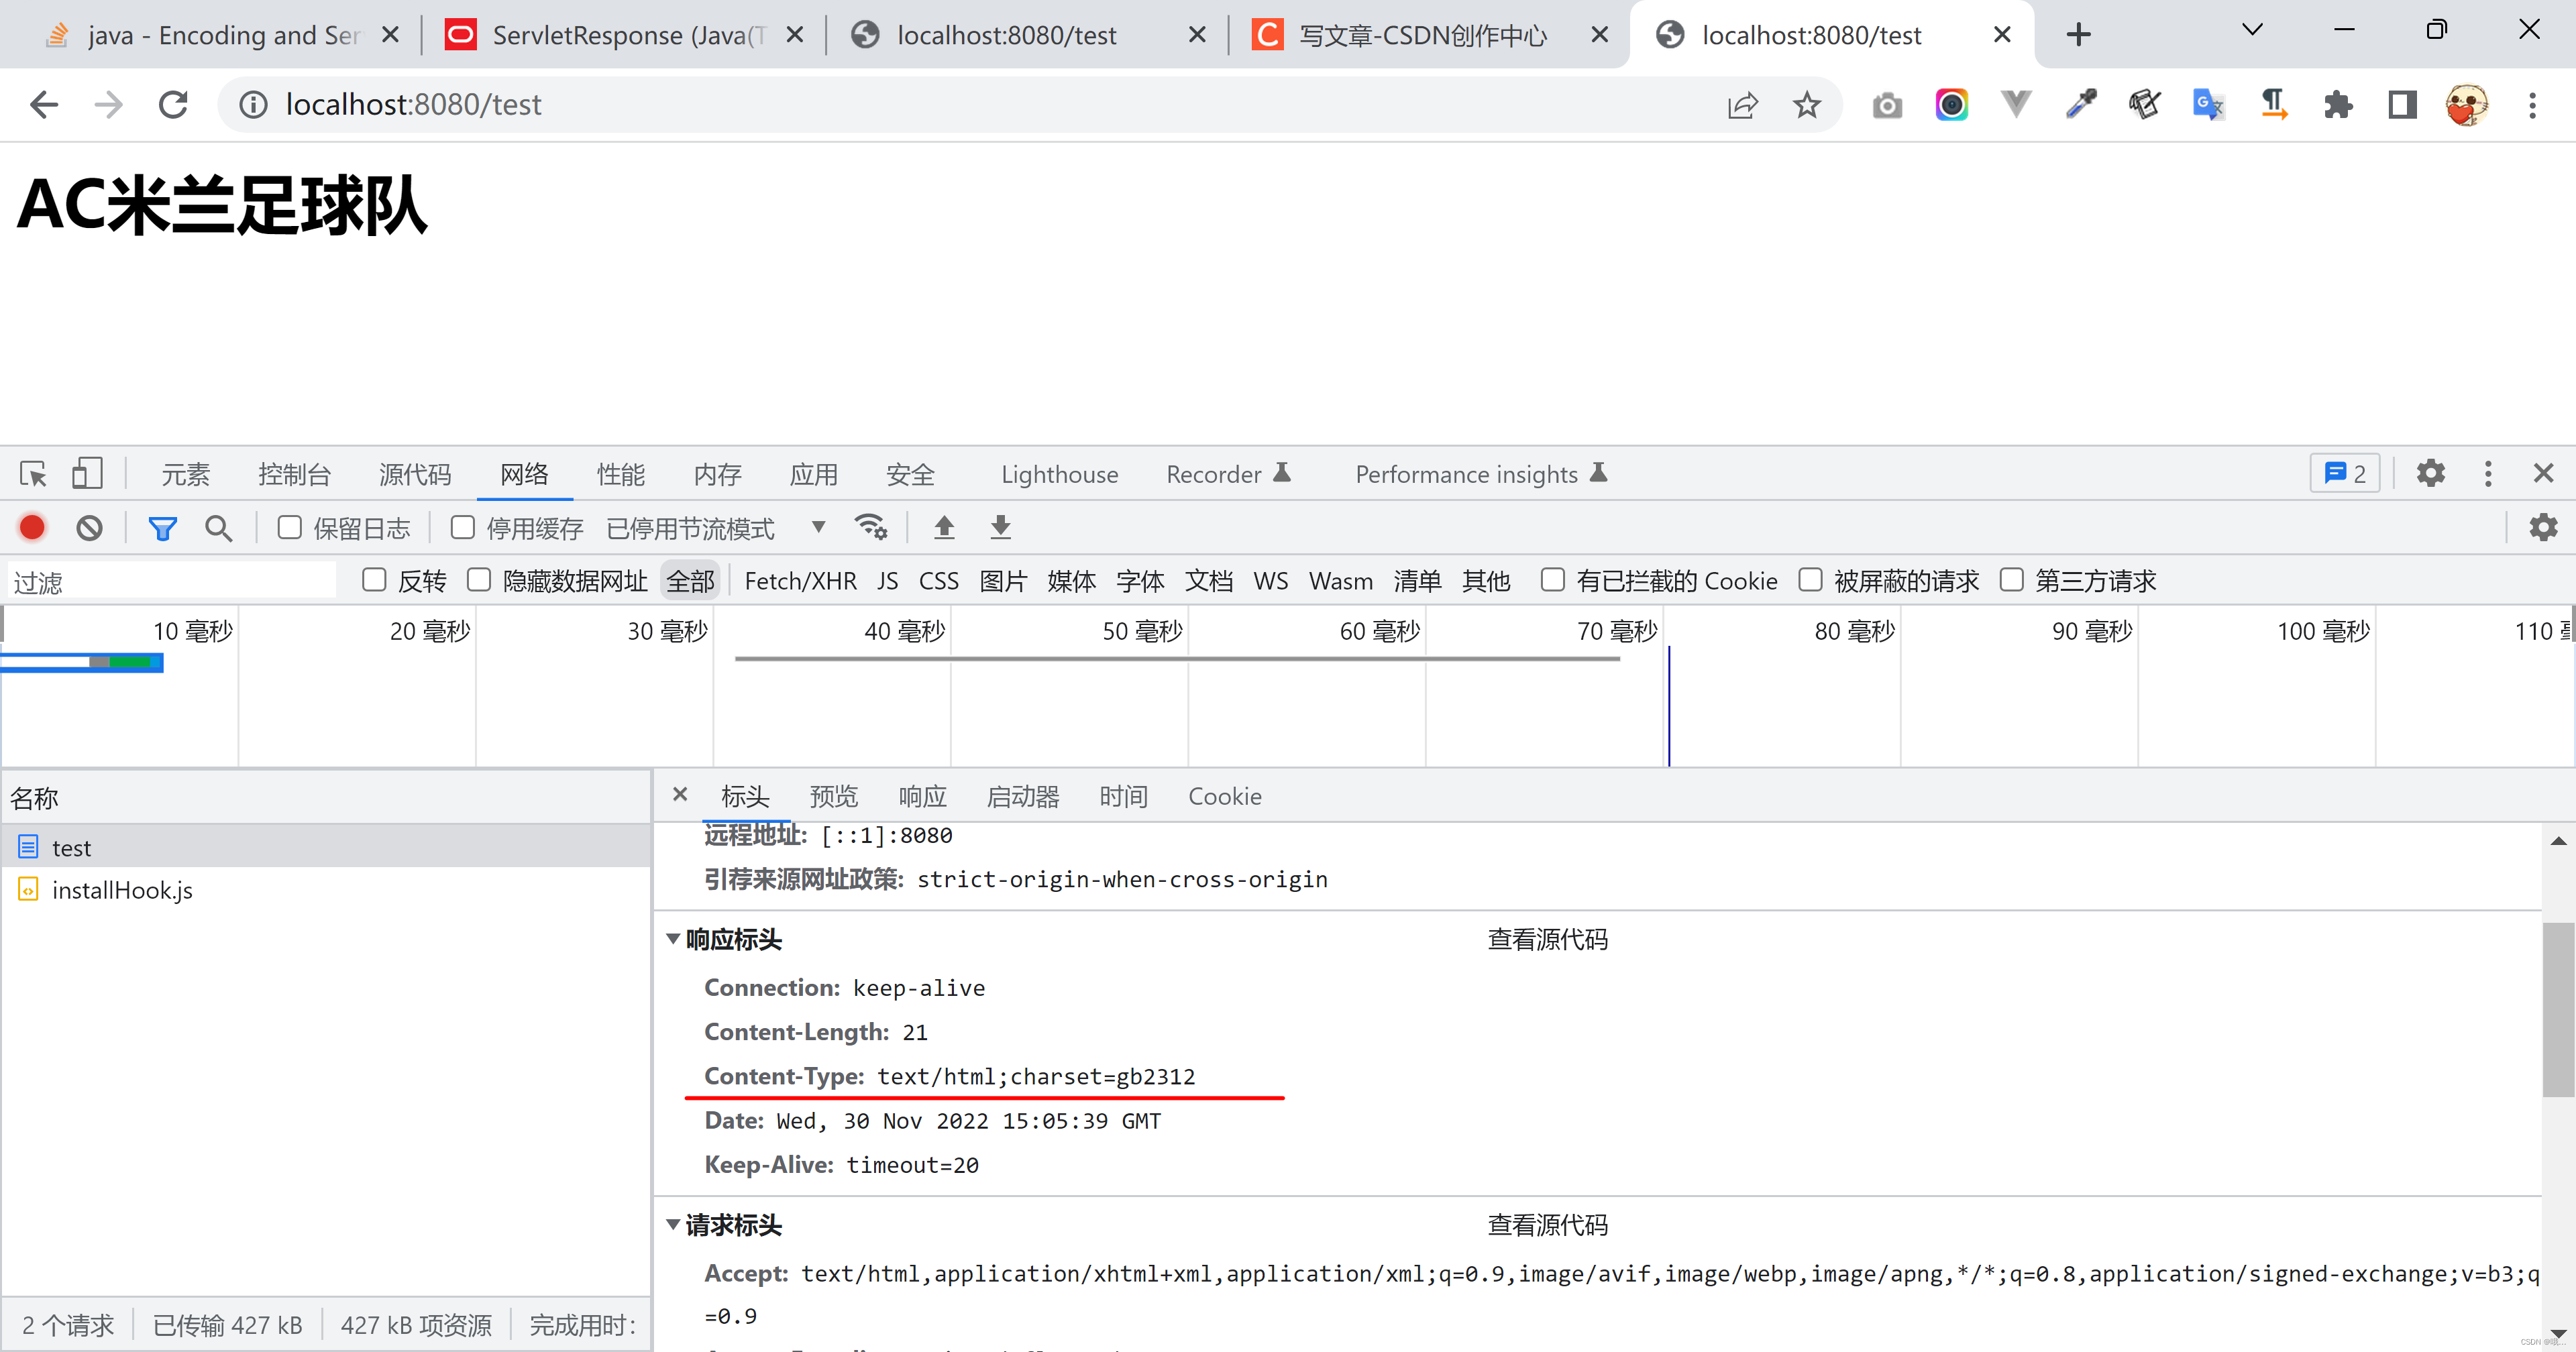Bookmark this page with star icon
This screenshot has width=2576, height=1352.
click(1806, 104)
